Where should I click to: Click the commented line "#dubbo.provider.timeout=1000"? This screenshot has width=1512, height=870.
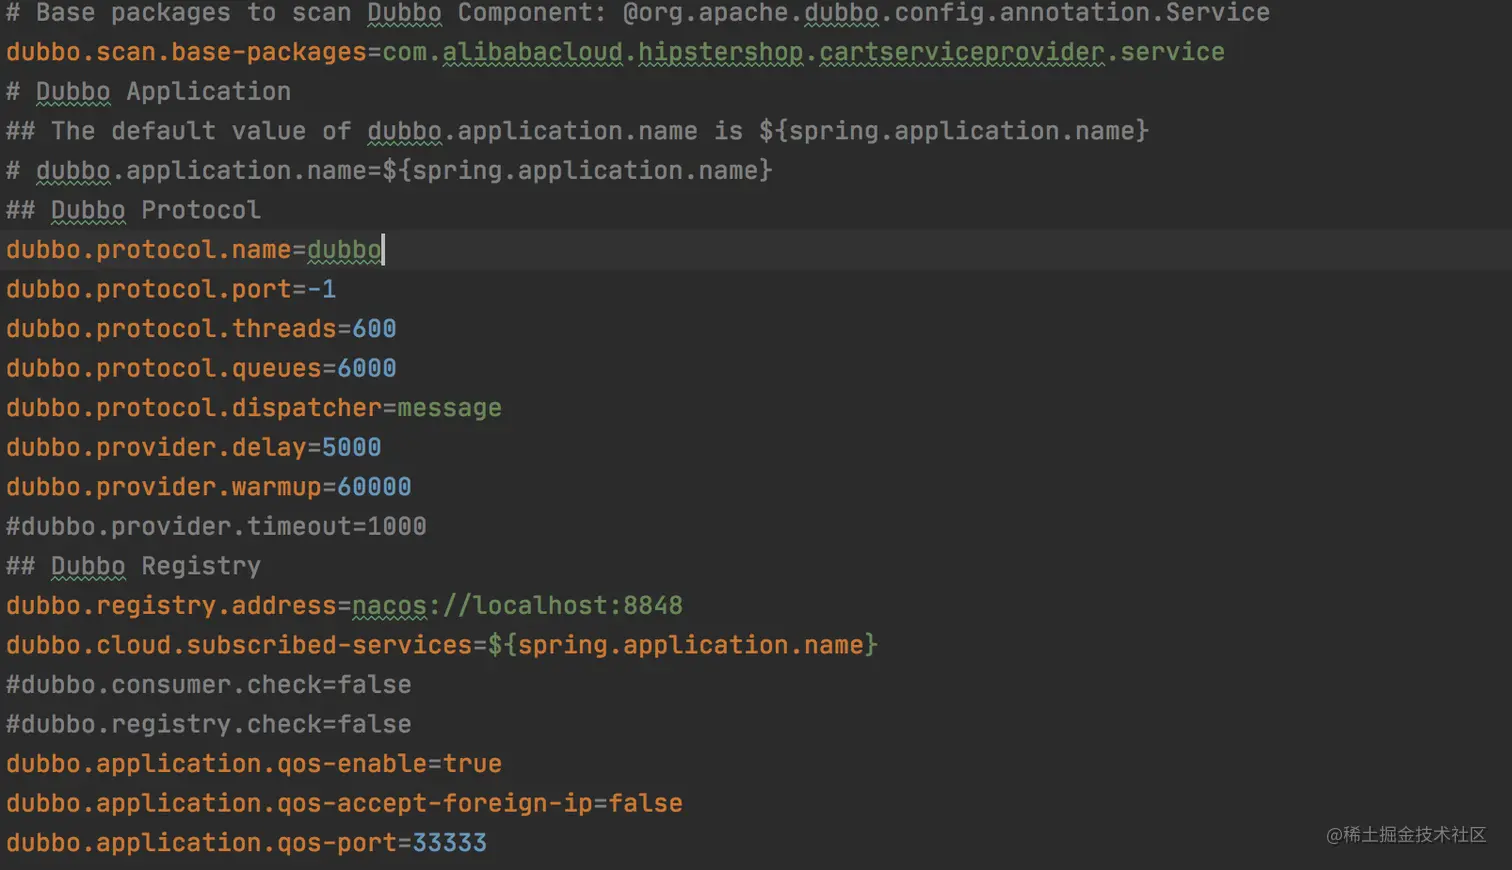(x=217, y=527)
